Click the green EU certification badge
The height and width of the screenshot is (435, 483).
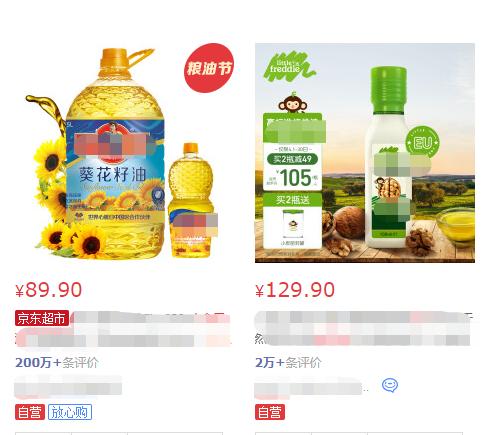click(x=422, y=142)
